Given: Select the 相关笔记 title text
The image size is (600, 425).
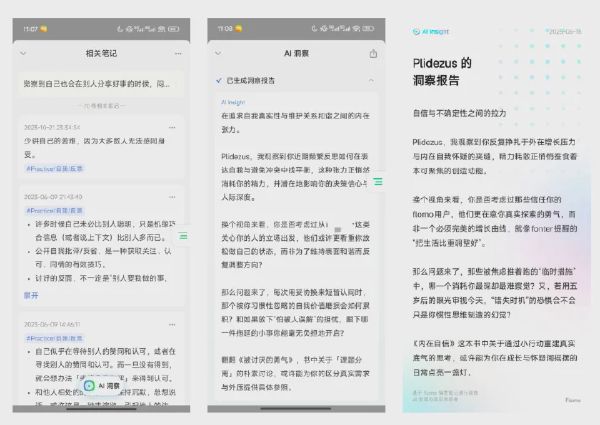Looking at the screenshot, I should (101, 54).
